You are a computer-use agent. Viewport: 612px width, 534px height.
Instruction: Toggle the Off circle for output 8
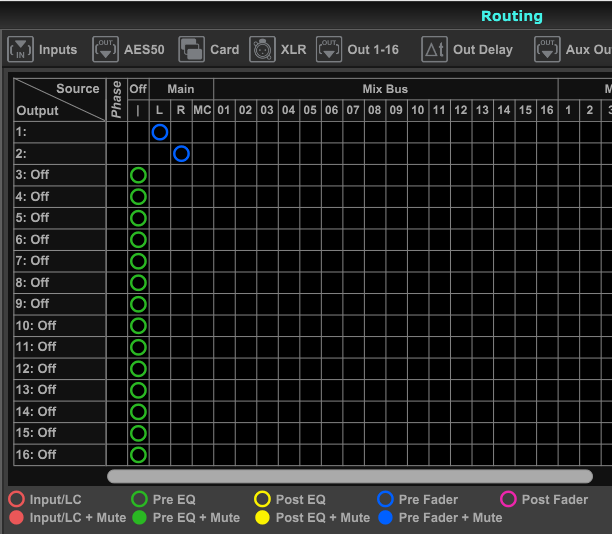[x=138, y=283]
